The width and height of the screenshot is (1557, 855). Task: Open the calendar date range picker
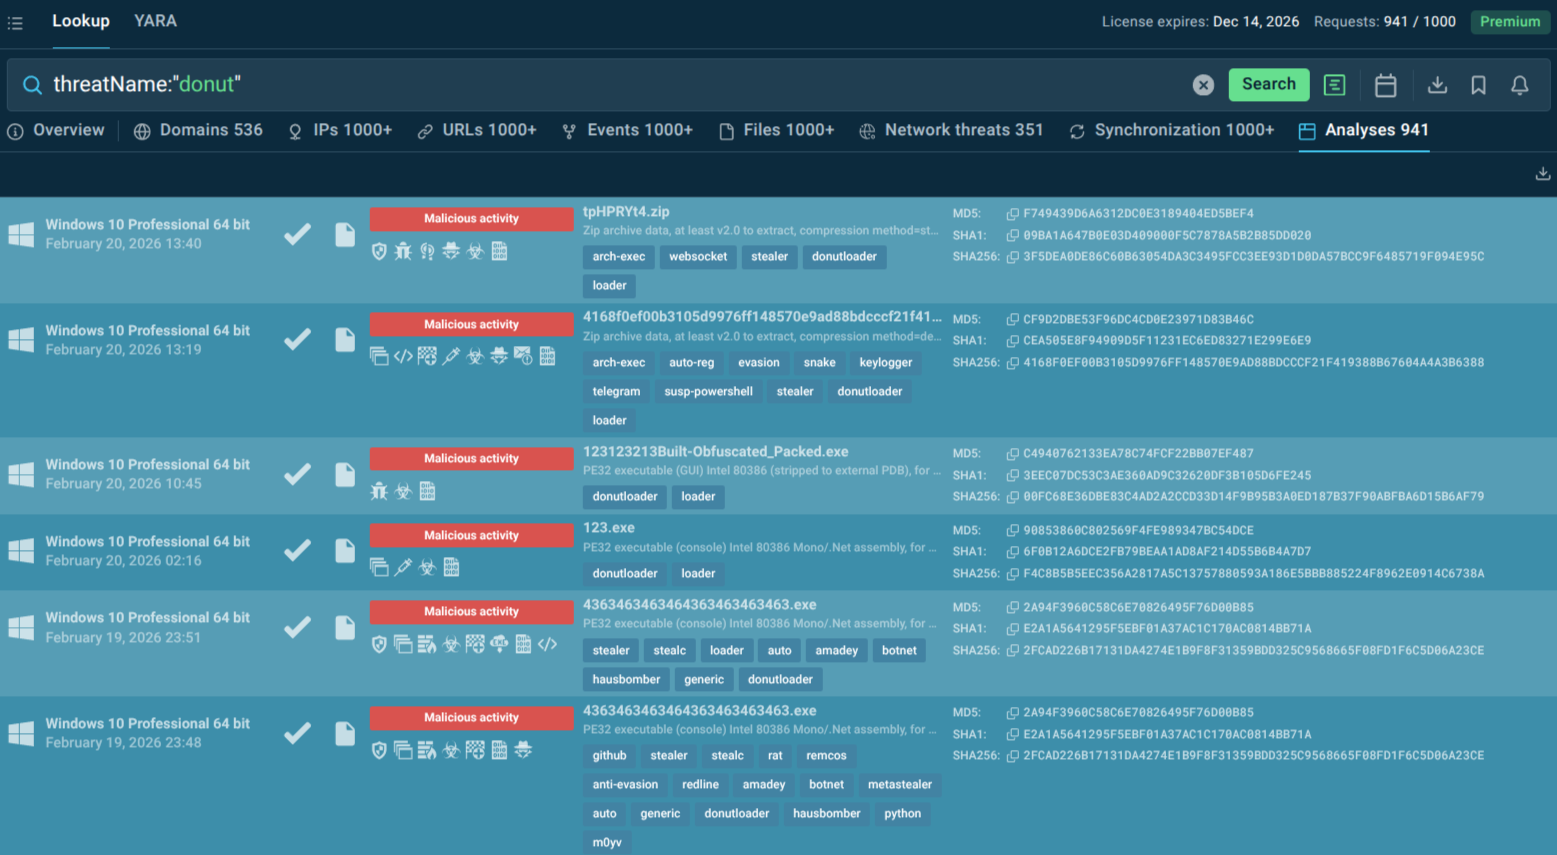coord(1385,85)
